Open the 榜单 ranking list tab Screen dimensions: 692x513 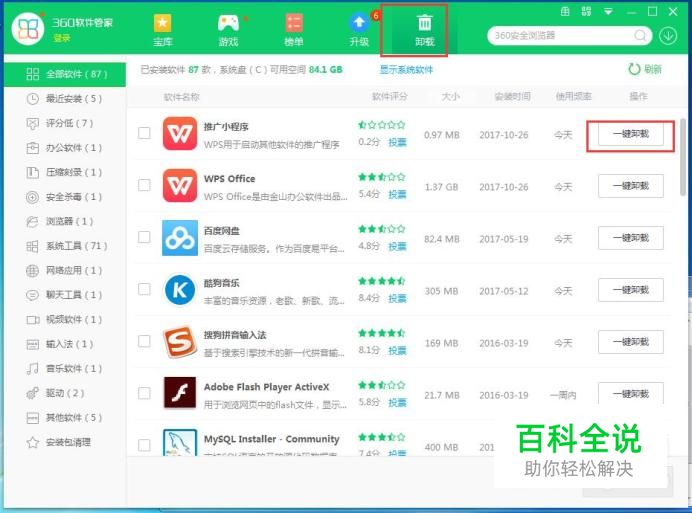pos(293,30)
